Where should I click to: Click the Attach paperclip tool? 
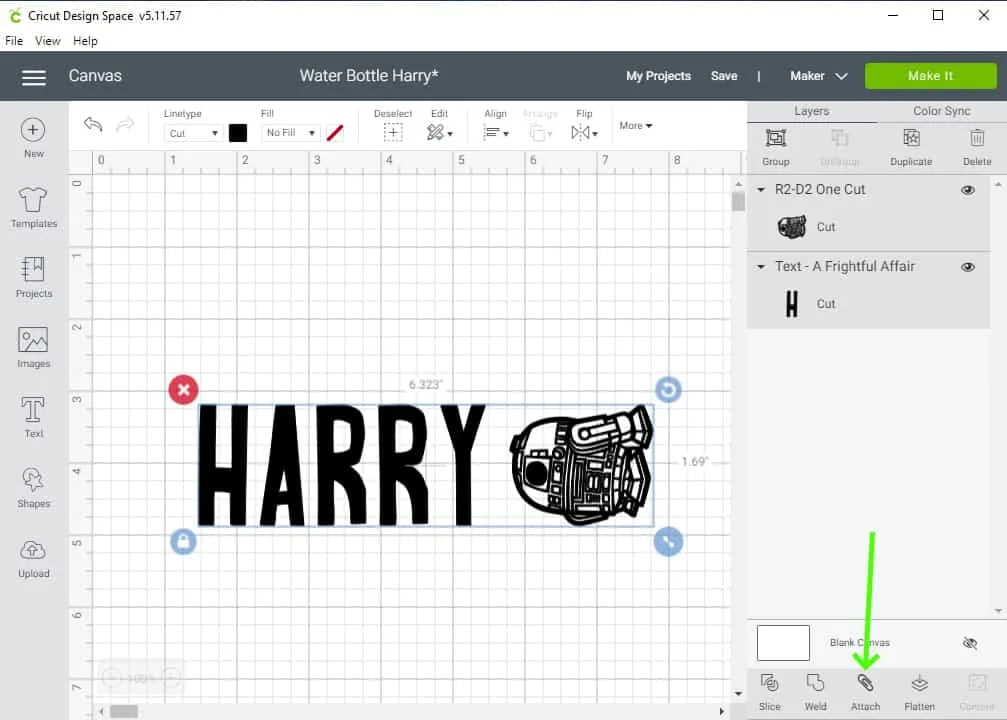click(866, 692)
